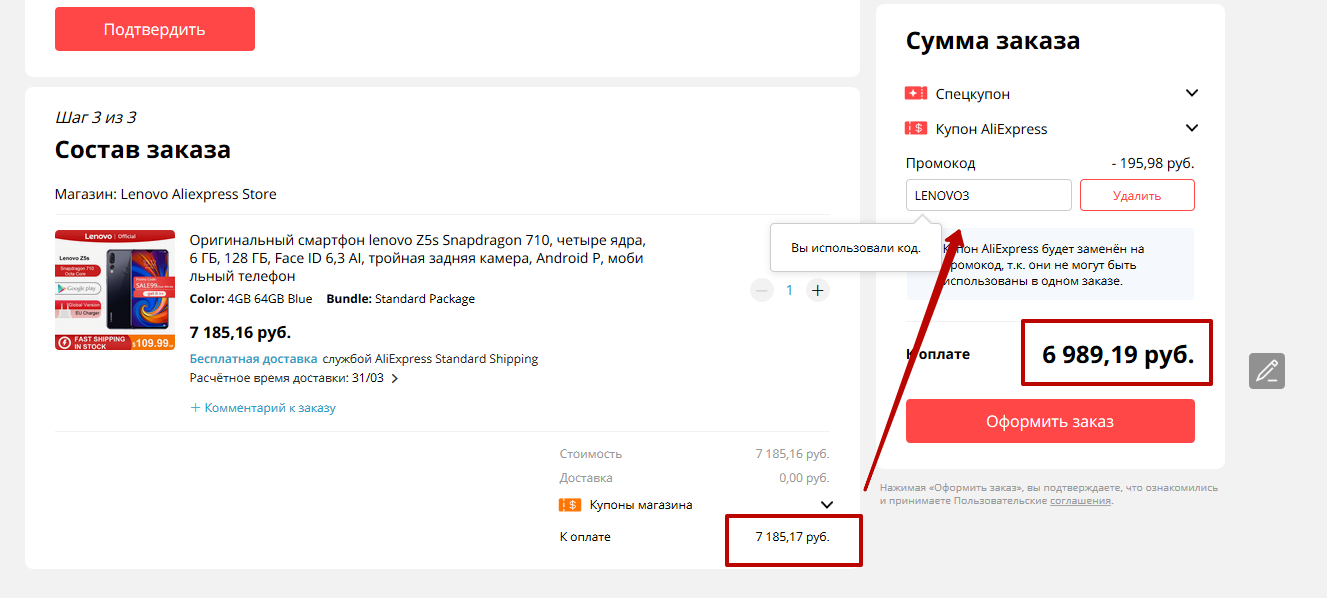Open the user соглашения link

coord(1080,500)
